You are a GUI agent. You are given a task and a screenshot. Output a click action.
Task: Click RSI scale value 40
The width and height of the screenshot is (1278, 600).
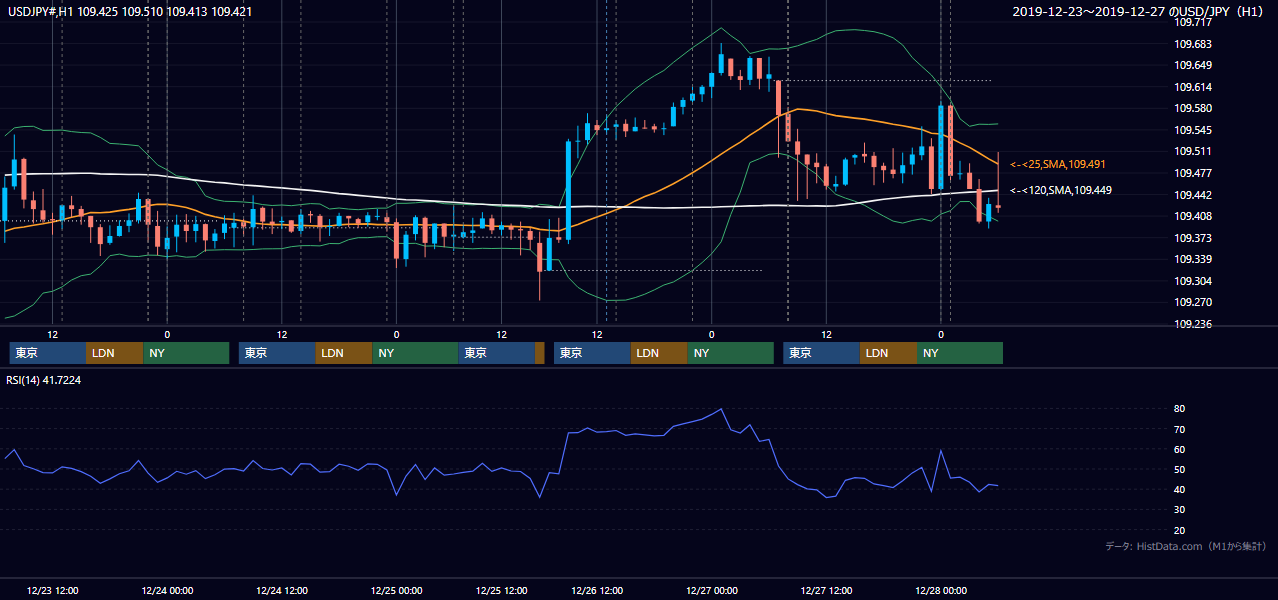[1180, 489]
